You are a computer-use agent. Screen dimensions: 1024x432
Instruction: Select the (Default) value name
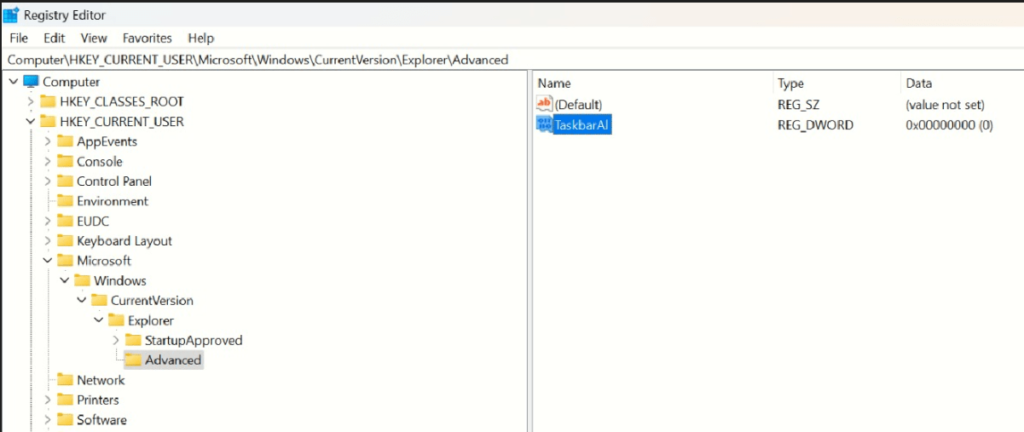click(x=578, y=104)
